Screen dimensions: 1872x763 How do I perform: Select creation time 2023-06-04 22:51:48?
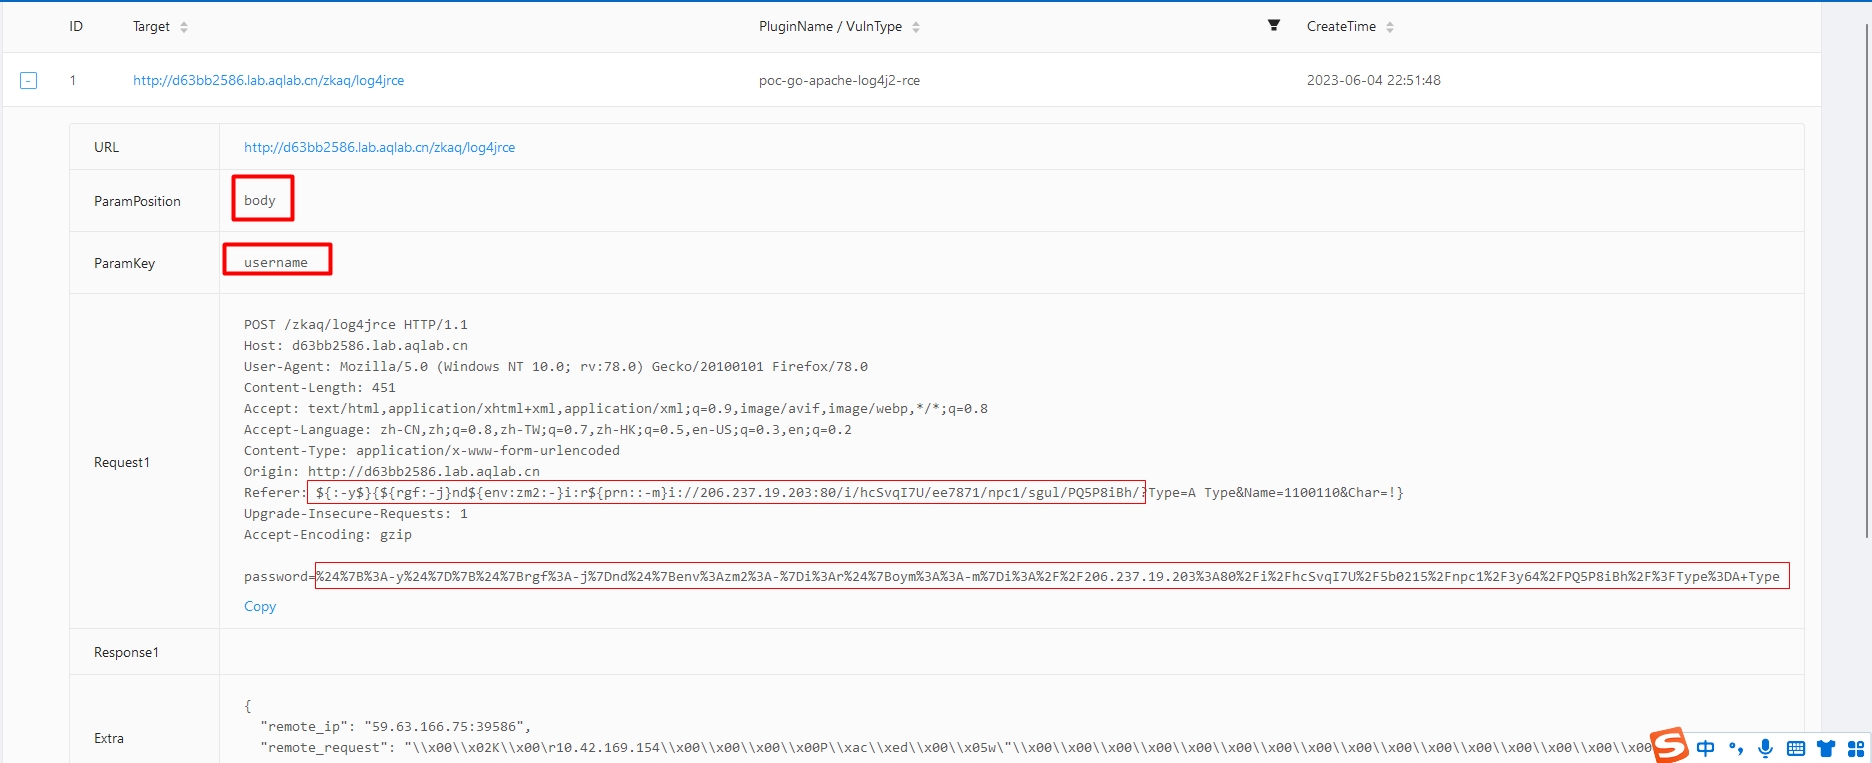point(1374,80)
